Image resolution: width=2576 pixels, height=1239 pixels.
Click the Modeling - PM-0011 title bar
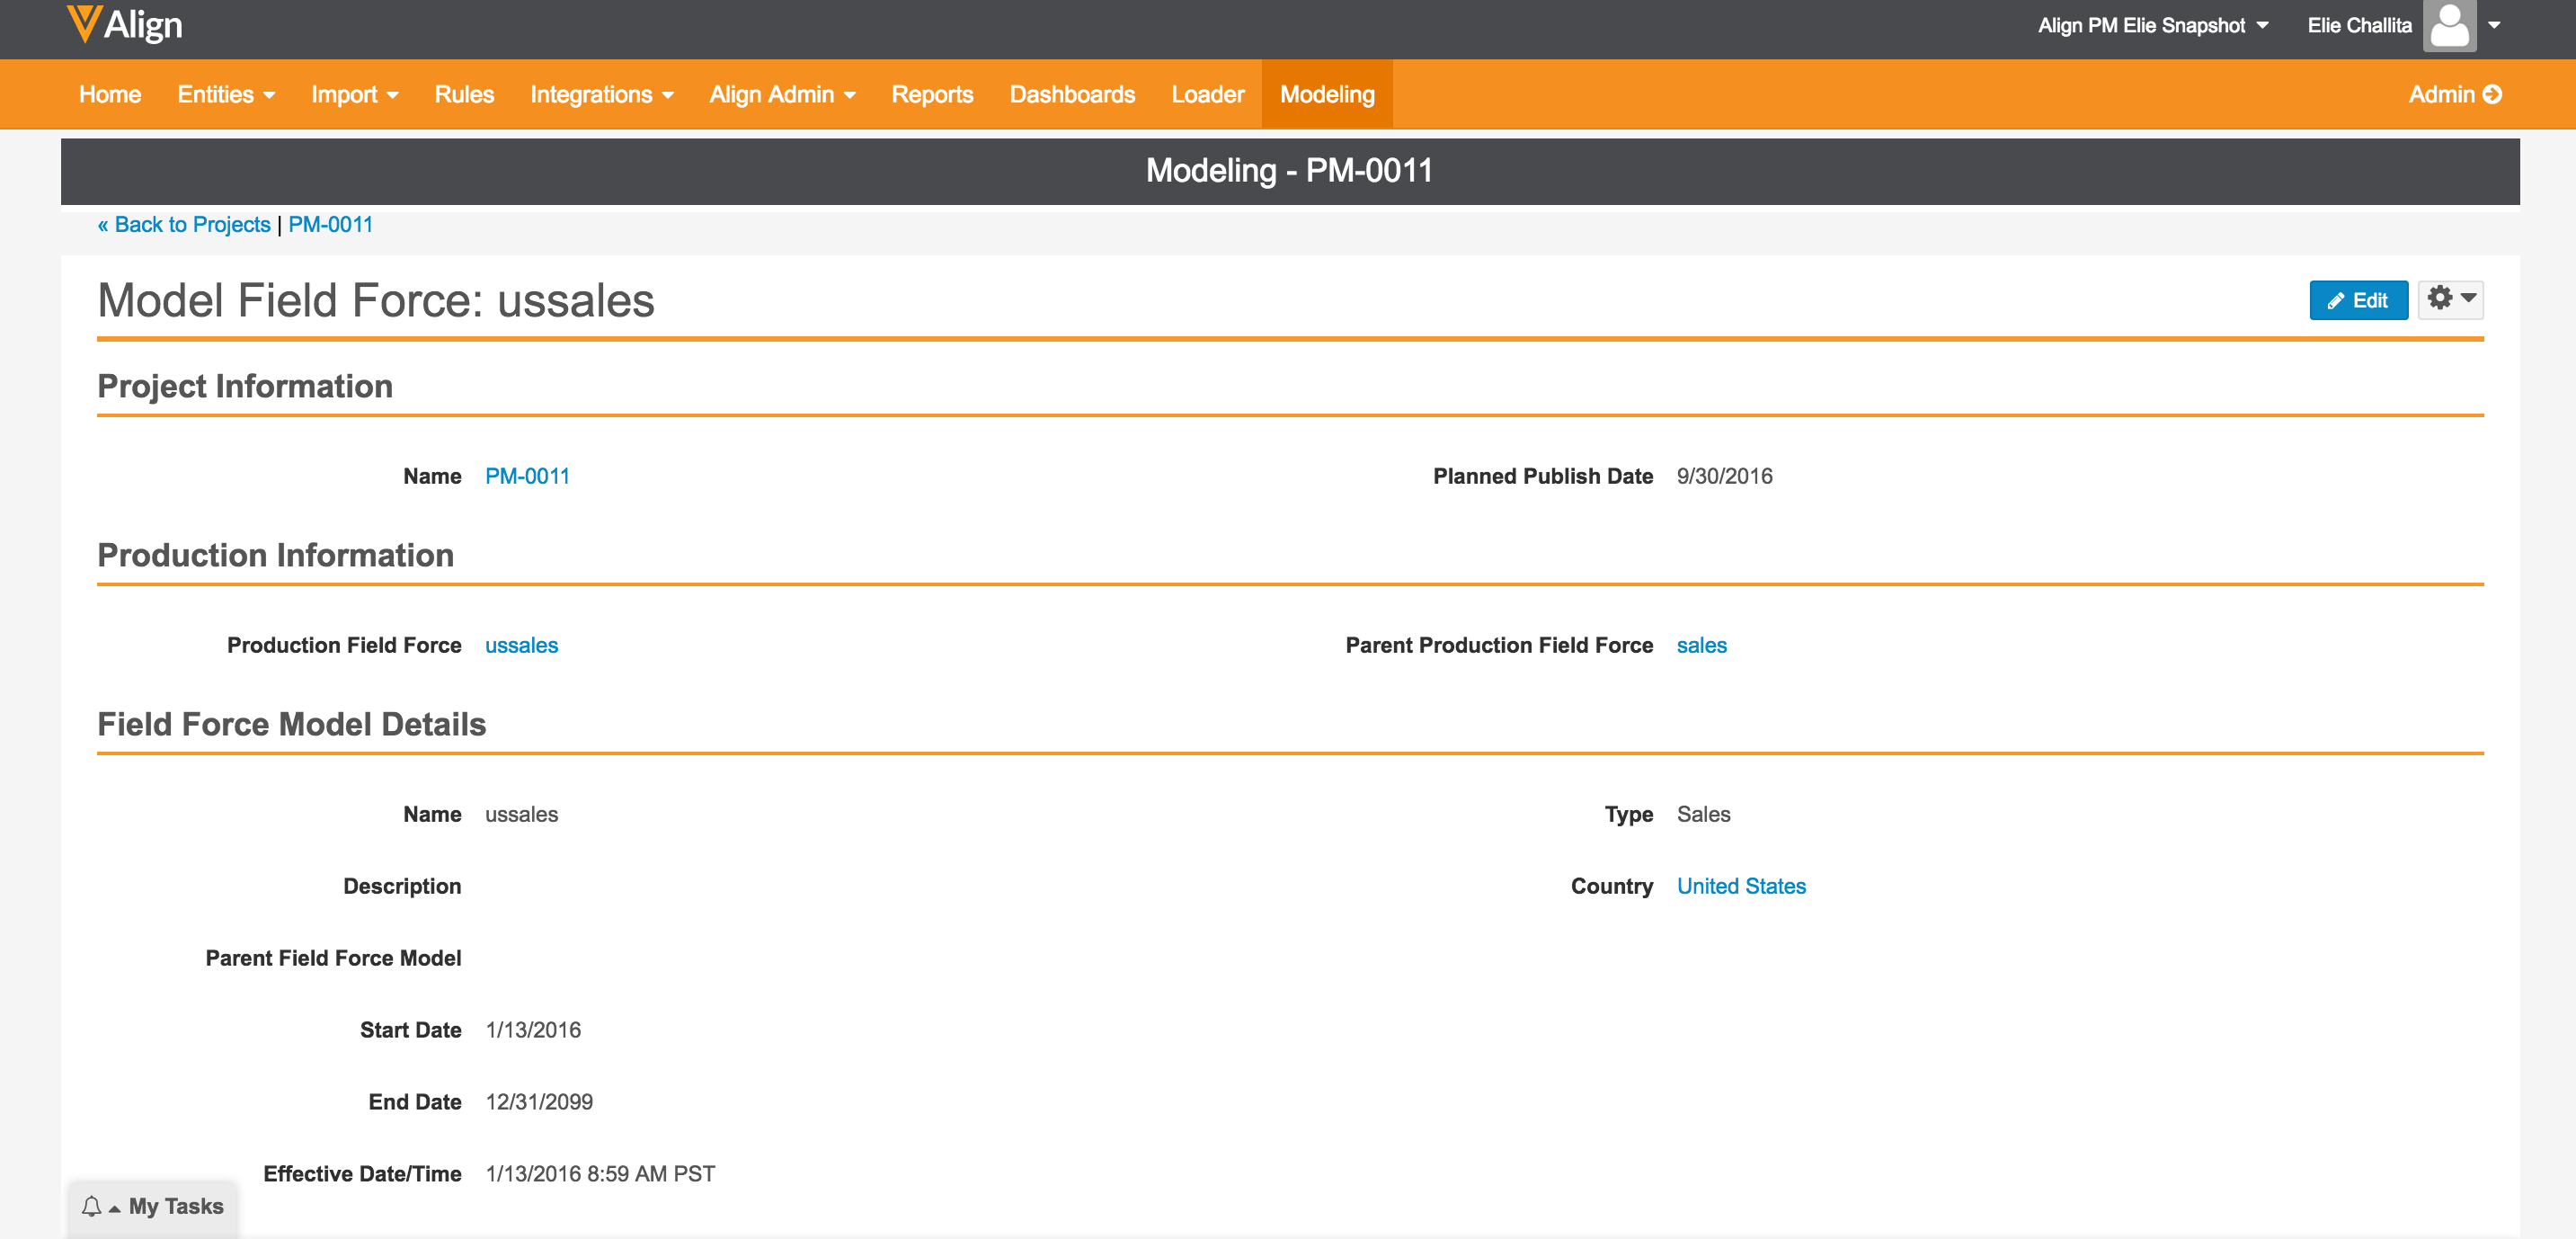(x=1289, y=171)
